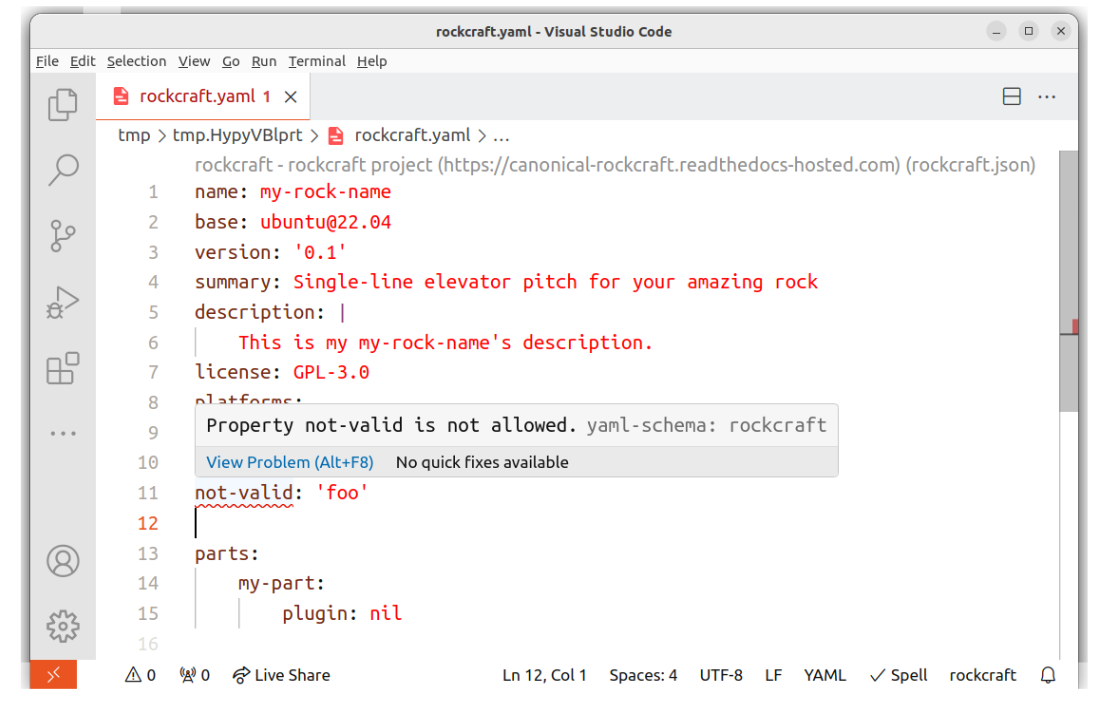Open the Terminal menu
The image size is (1104, 709).
coord(317,61)
